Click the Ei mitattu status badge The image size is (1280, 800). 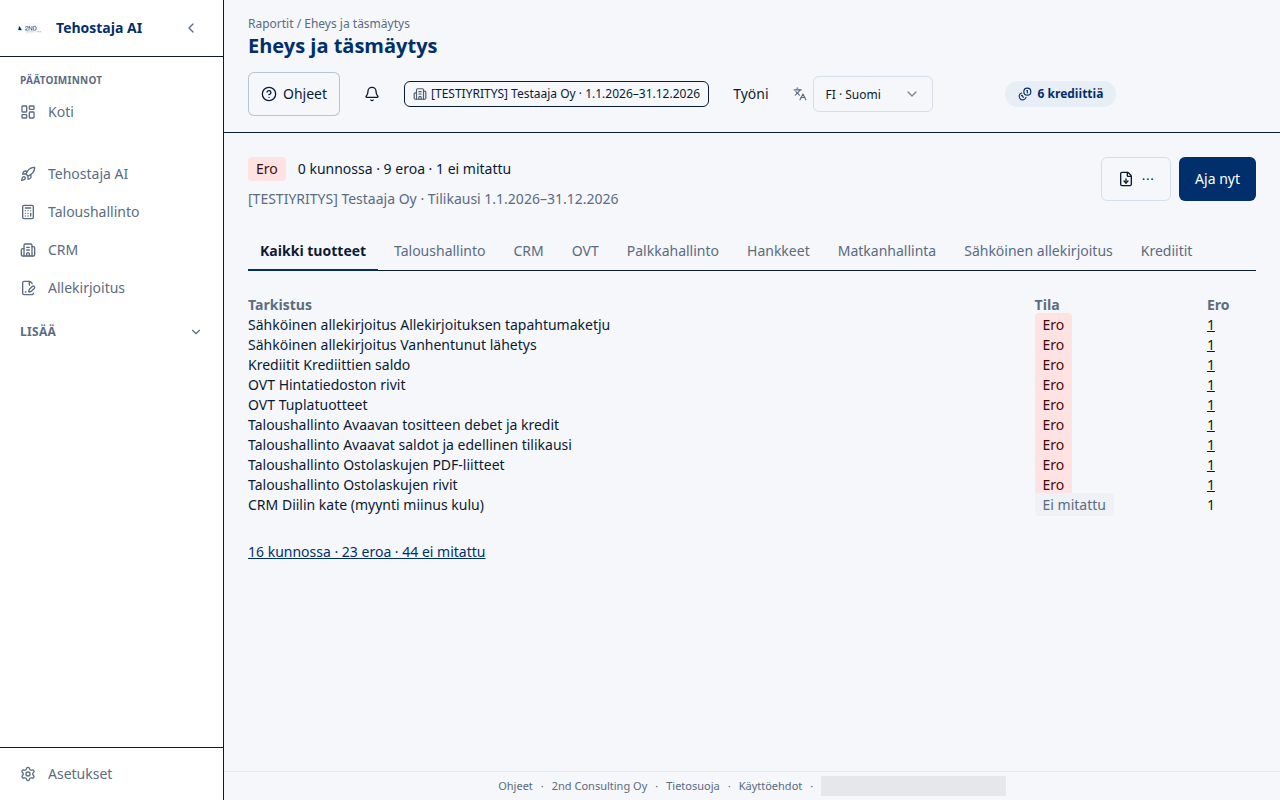point(1074,505)
